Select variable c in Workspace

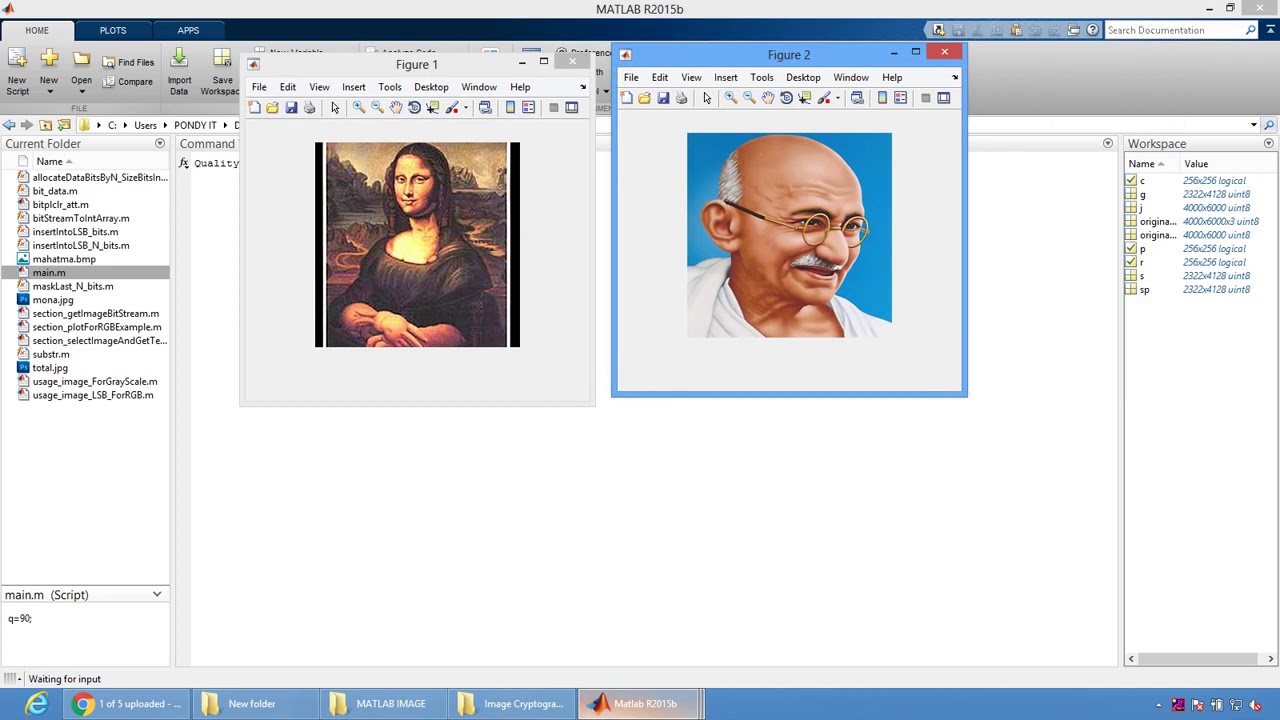[1142, 181]
